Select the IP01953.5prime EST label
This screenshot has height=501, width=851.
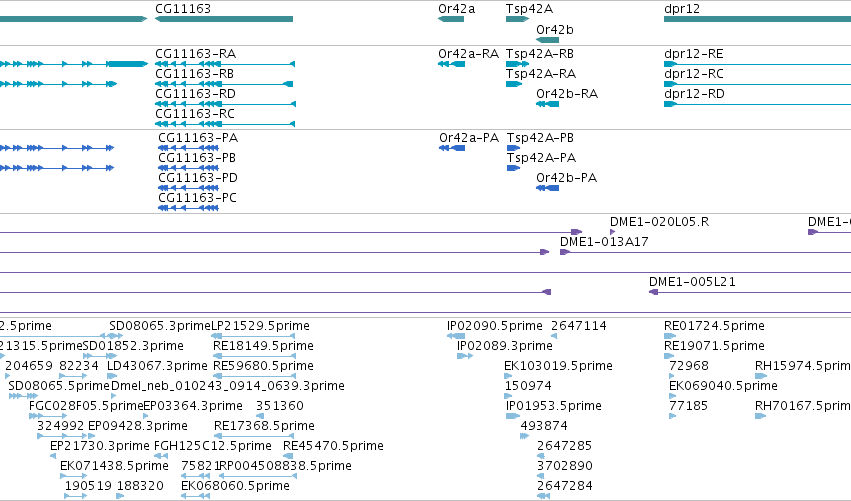click(x=554, y=407)
